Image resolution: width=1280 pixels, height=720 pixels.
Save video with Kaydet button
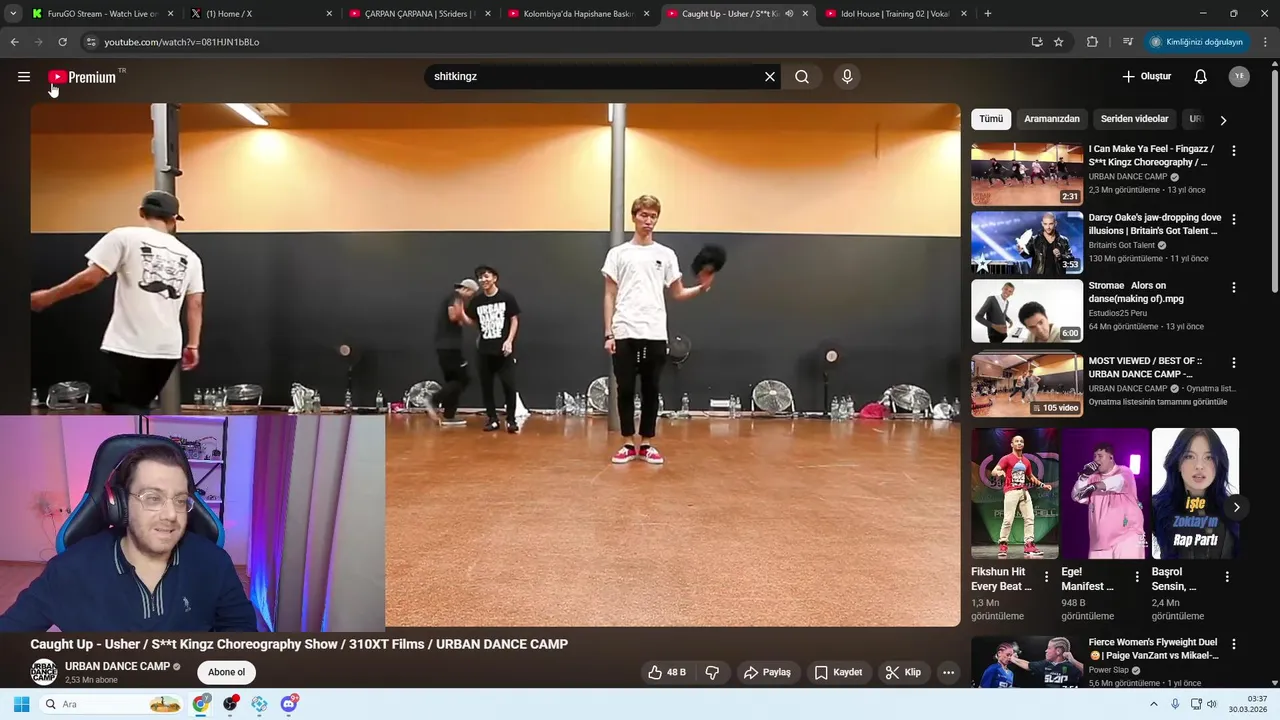tap(838, 673)
